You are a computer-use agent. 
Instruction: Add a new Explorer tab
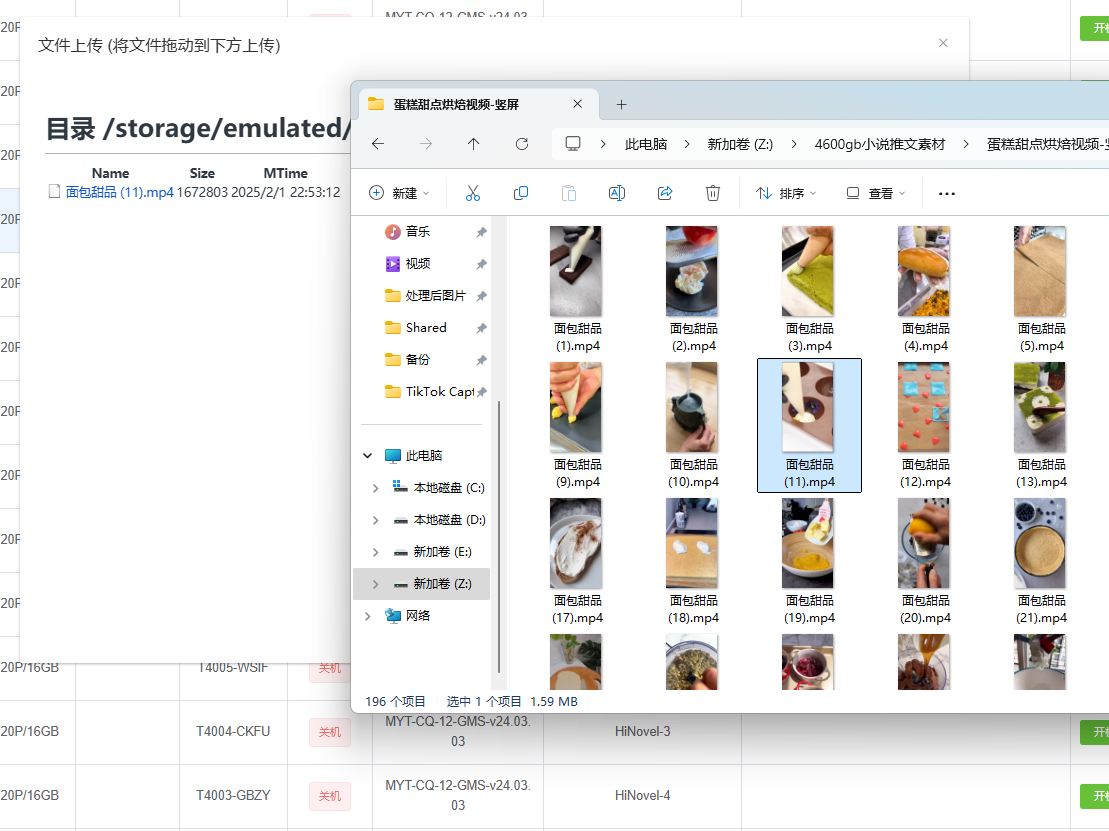[621, 104]
